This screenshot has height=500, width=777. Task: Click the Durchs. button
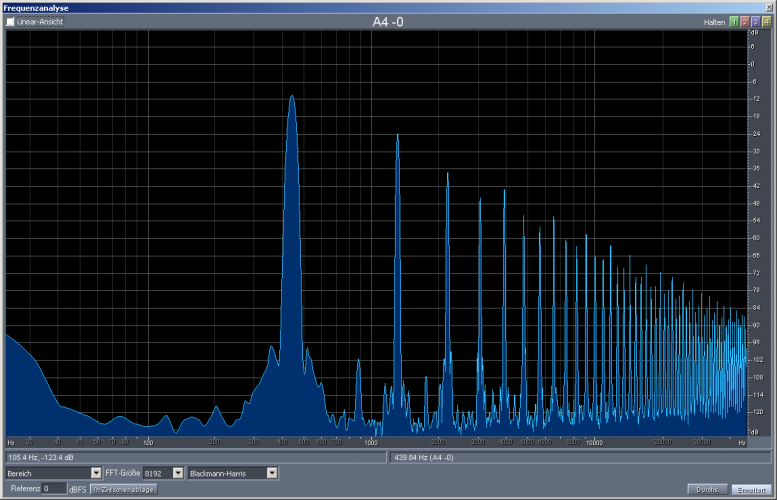(707, 489)
